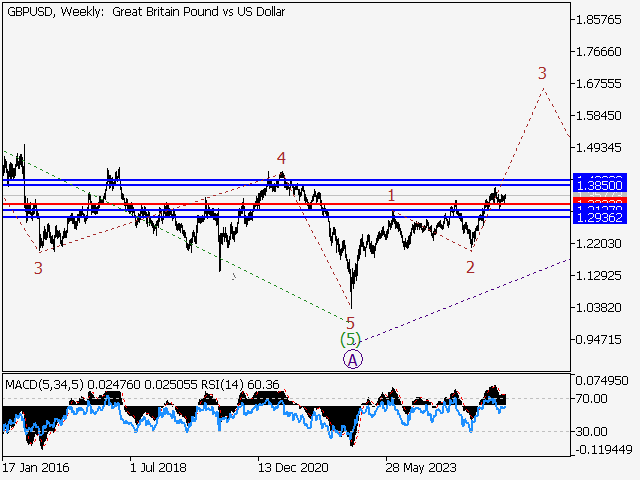This screenshot has height=480, width=640.
Task: Click the projected wave 3 label at top right
Action: pos(542,73)
